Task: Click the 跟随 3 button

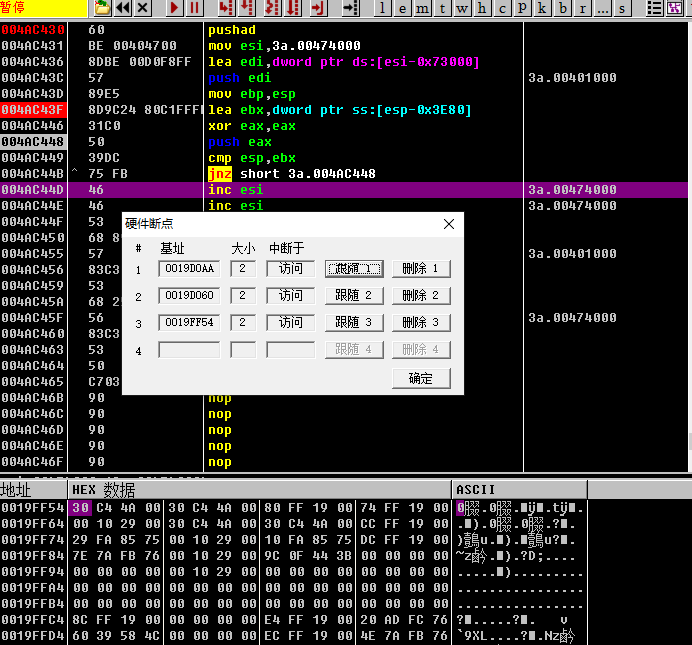Action: (354, 322)
